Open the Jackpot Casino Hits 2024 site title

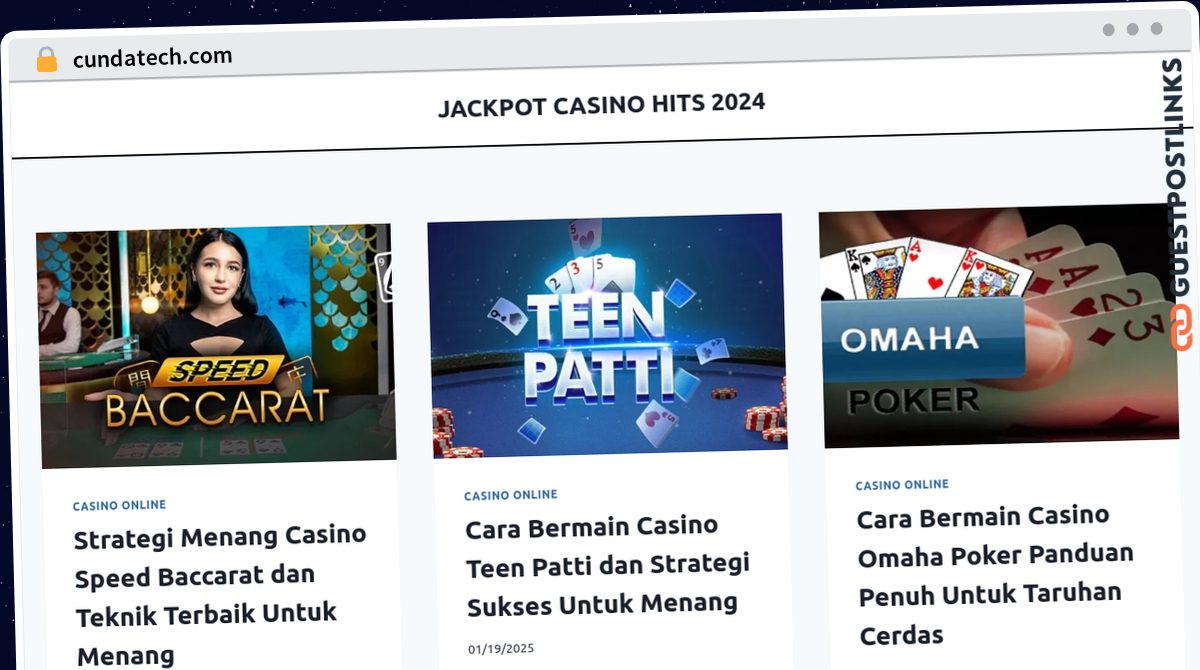tap(601, 104)
